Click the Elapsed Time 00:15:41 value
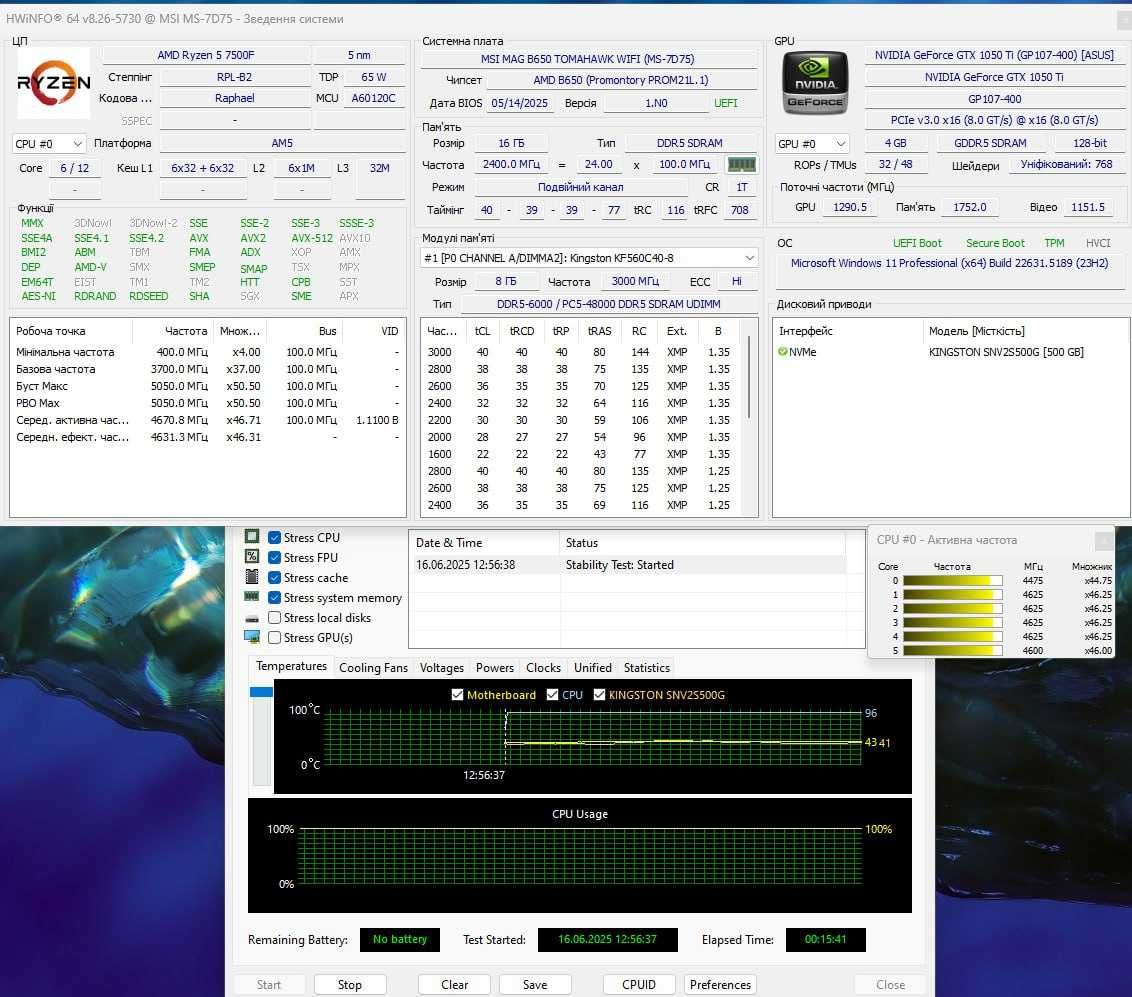The image size is (1132, 997). point(825,939)
